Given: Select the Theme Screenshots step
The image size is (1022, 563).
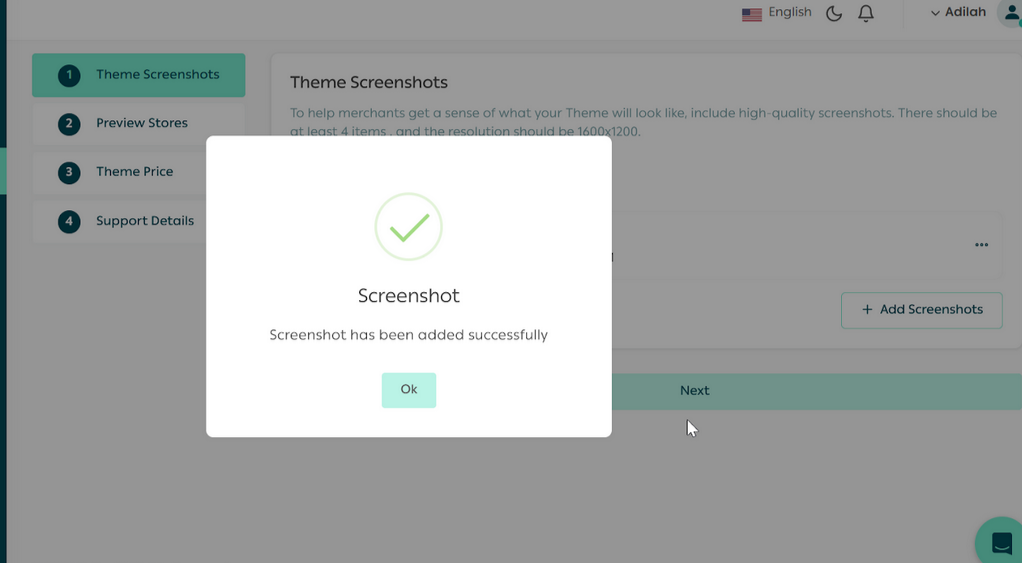Looking at the screenshot, I should [x=157, y=75].
